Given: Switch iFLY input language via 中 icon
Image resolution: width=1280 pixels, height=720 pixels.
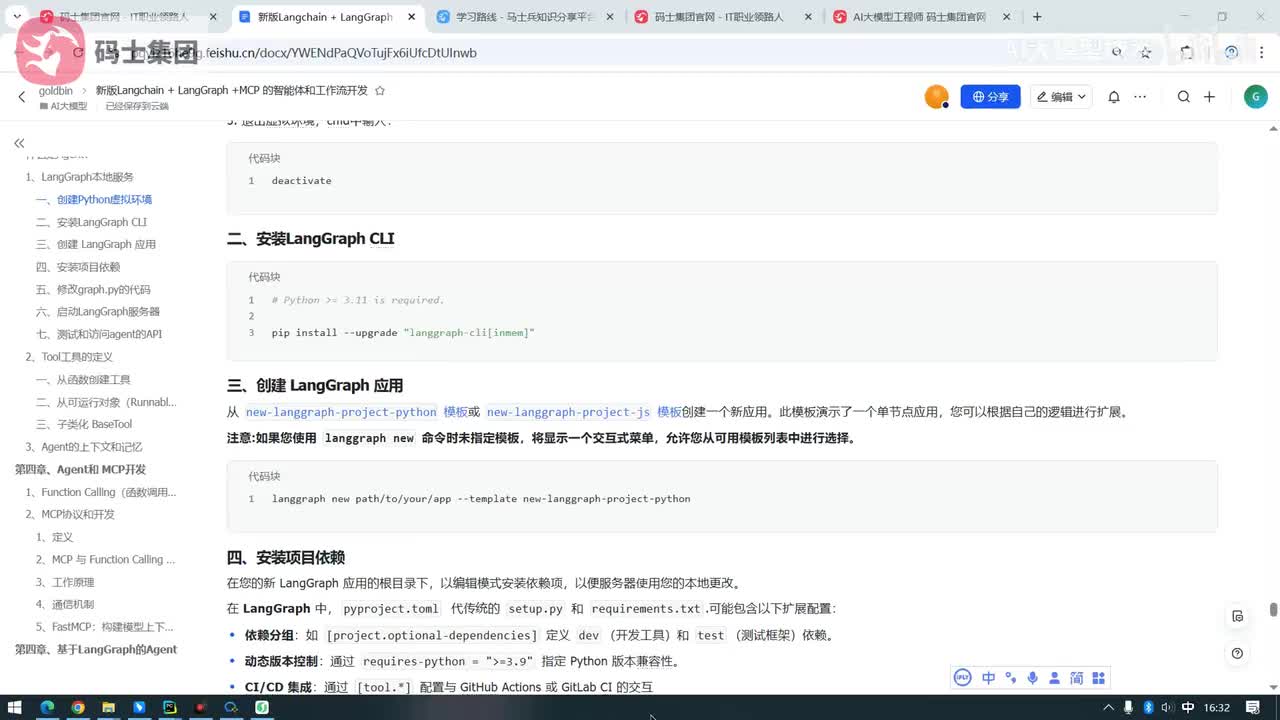Looking at the screenshot, I should click(988, 678).
